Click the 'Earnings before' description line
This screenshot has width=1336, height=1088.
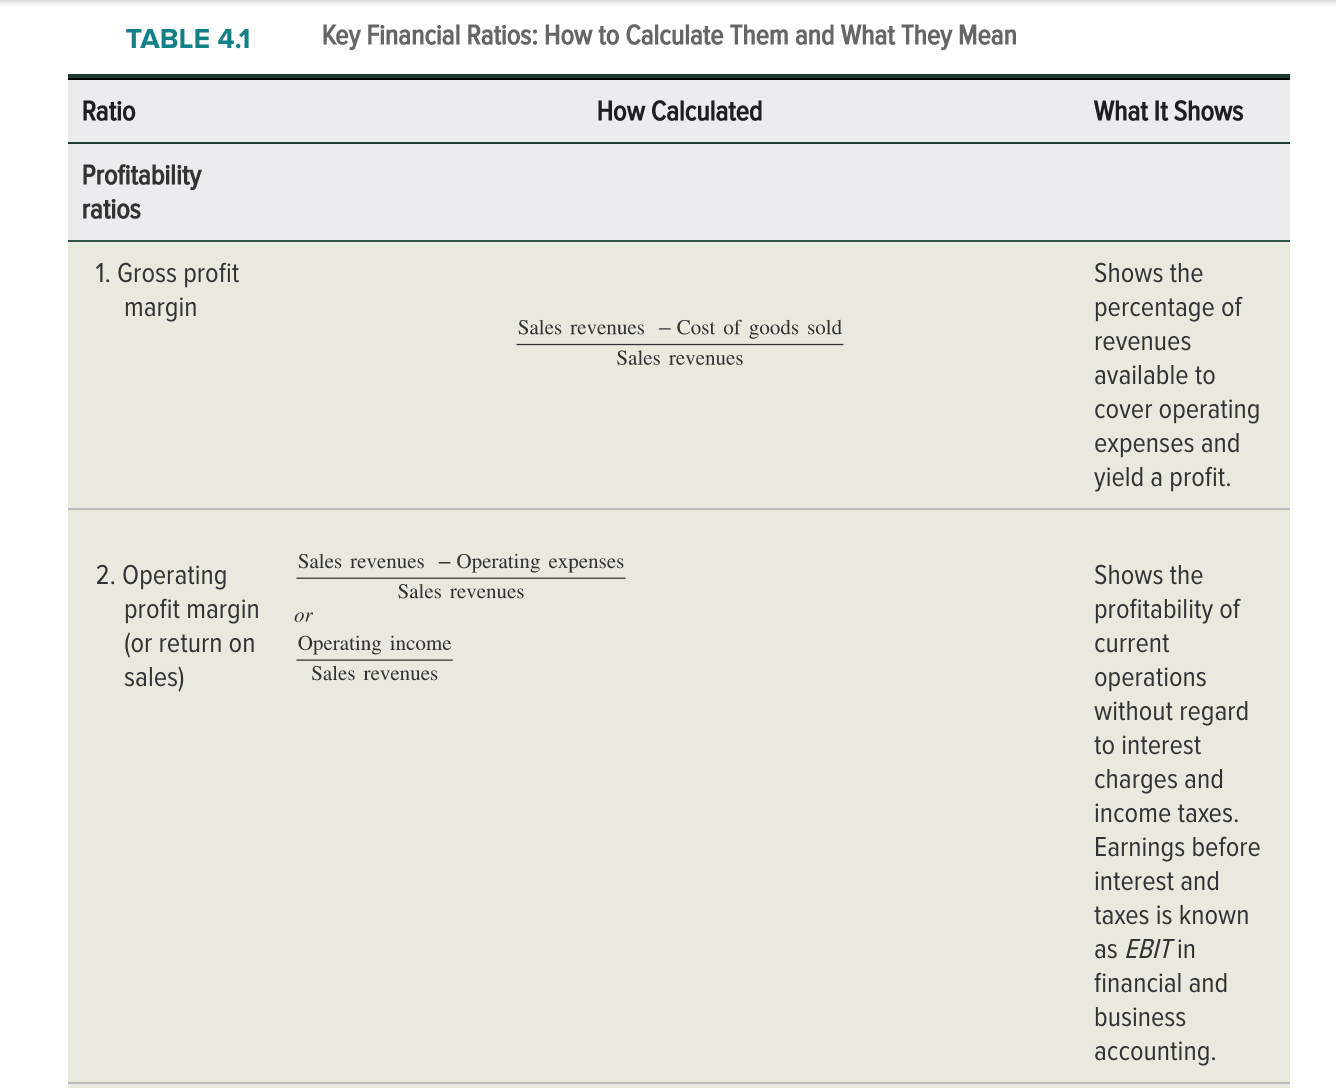tap(1177, 847)
